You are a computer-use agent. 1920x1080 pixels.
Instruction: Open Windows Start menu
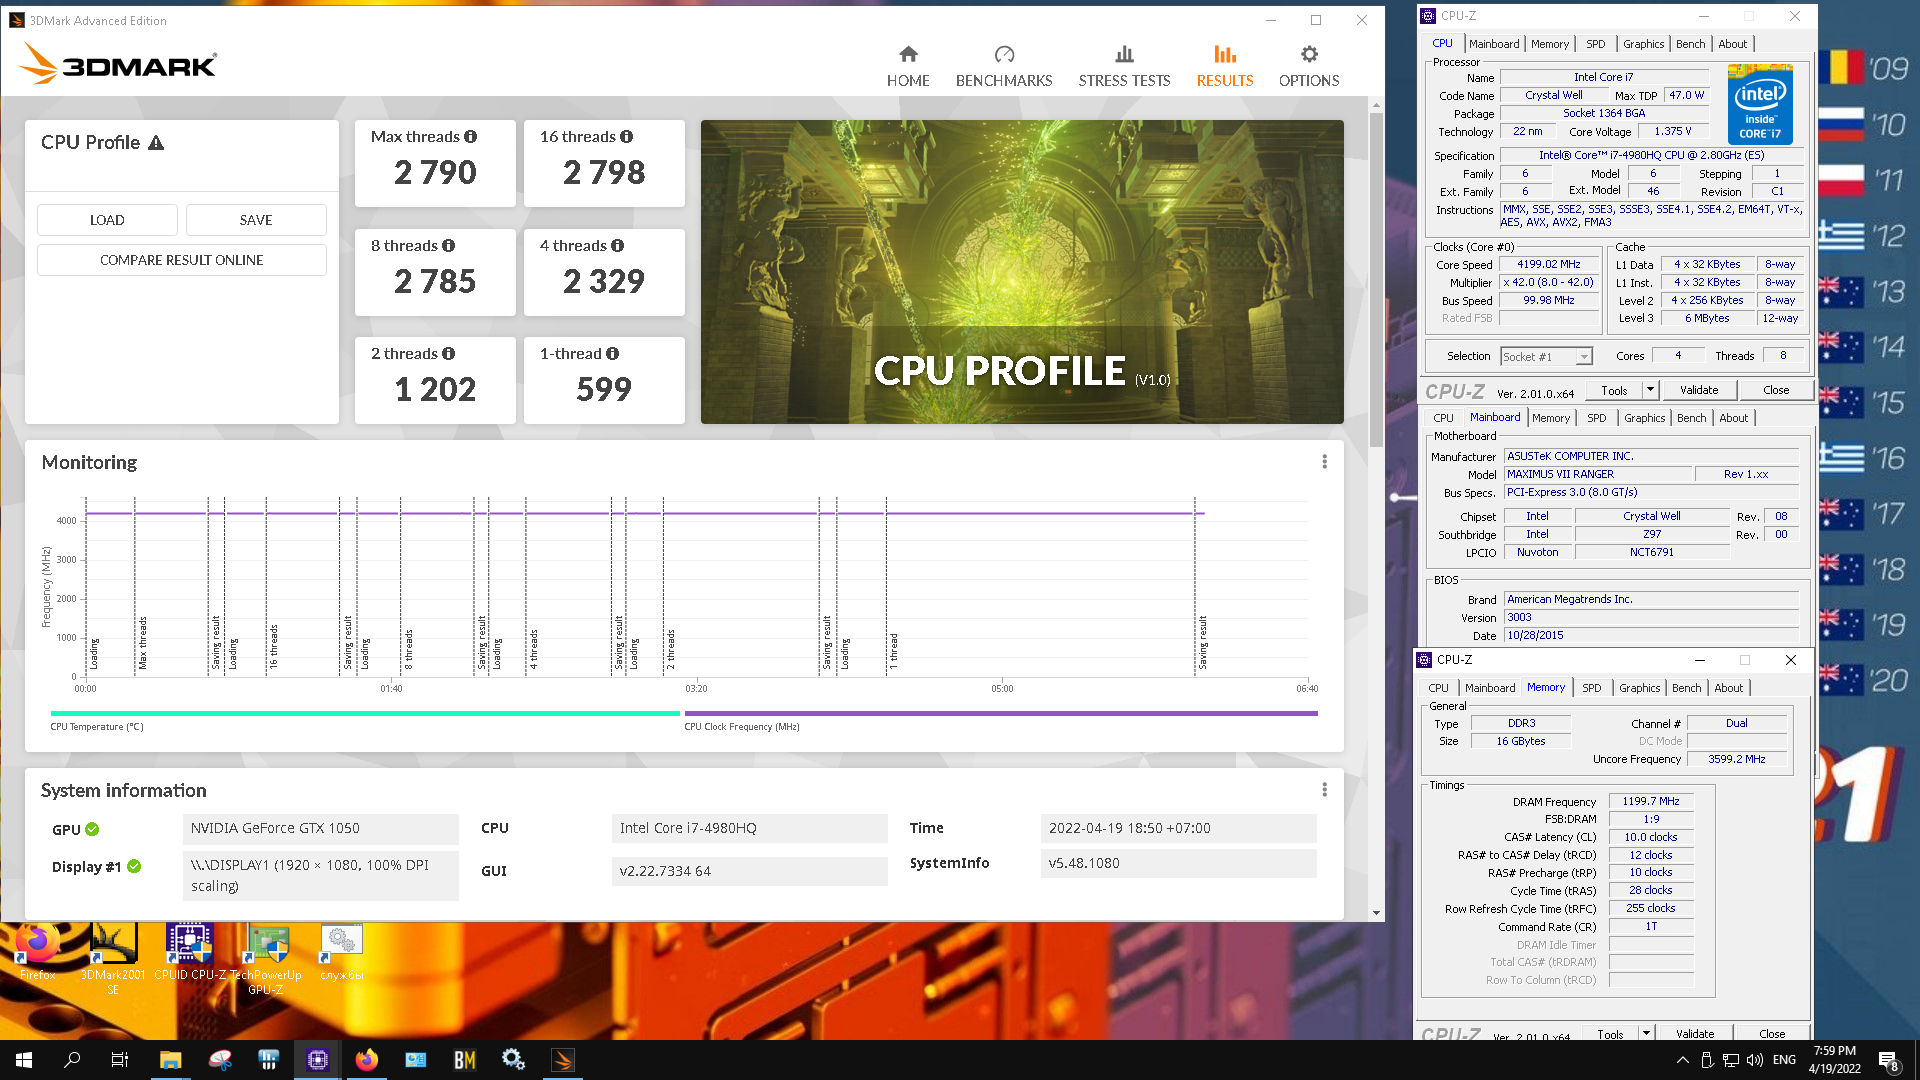coord(24,1060)
